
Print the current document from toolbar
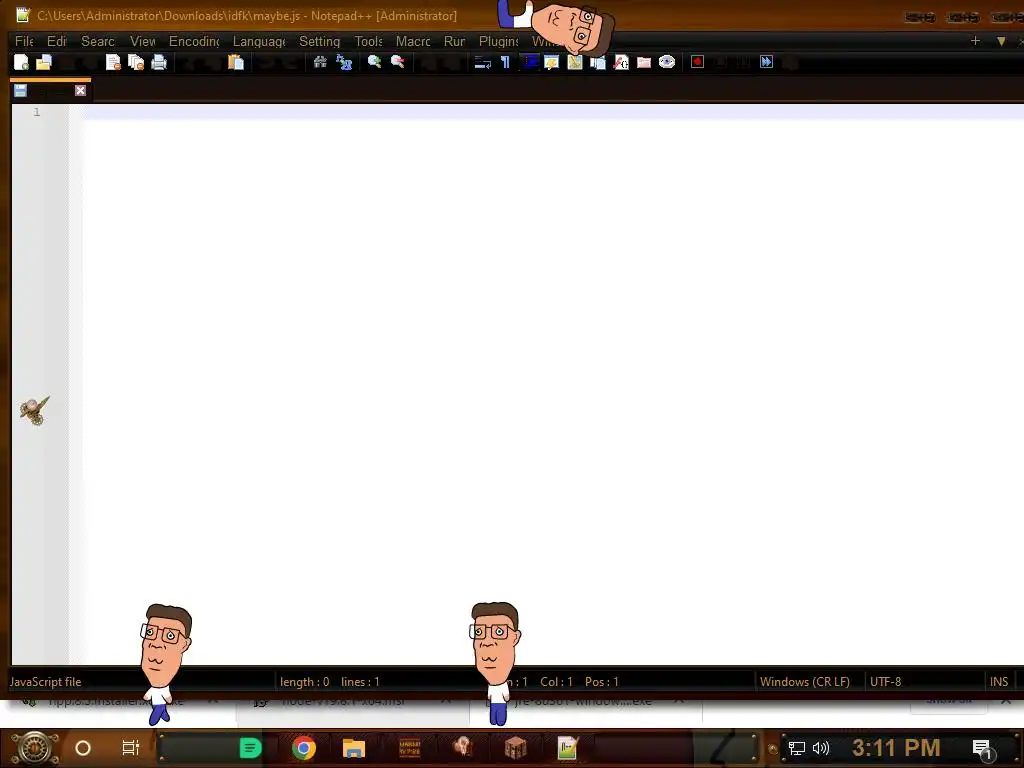click(159, 62)
